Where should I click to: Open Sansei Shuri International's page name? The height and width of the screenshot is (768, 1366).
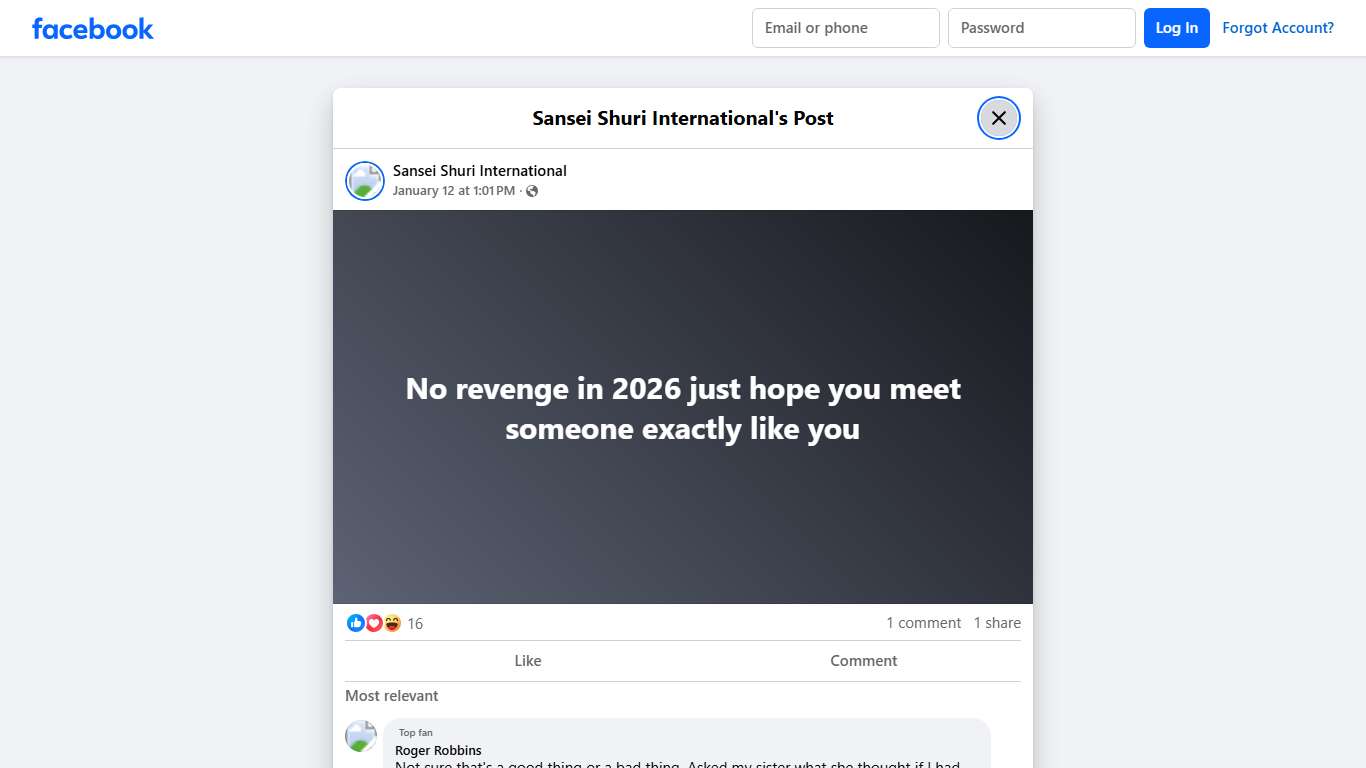point(479,170)
